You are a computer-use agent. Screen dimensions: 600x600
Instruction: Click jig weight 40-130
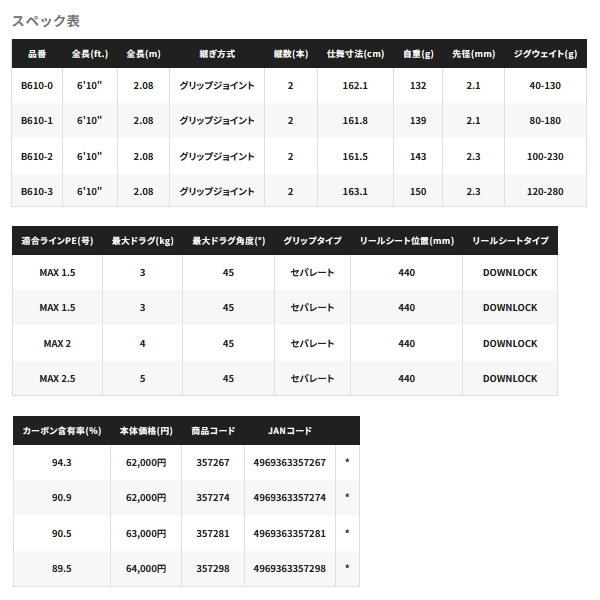tap(545, 86)
